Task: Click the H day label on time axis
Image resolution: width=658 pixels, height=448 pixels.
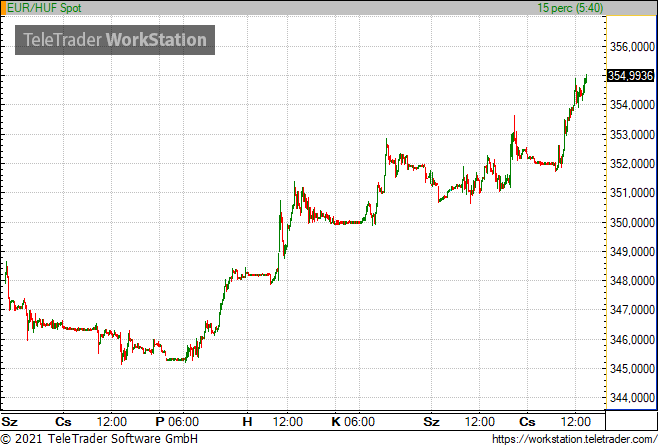Action: pos(247,422)
